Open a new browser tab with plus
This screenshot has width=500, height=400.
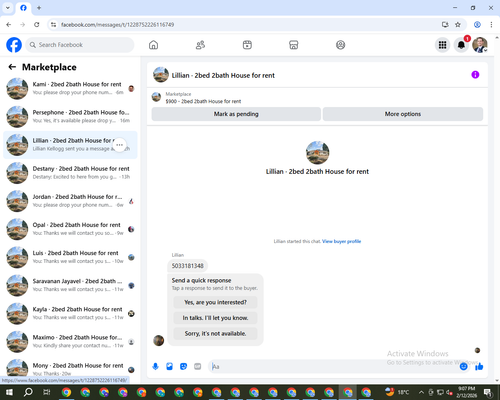point(39,8)
